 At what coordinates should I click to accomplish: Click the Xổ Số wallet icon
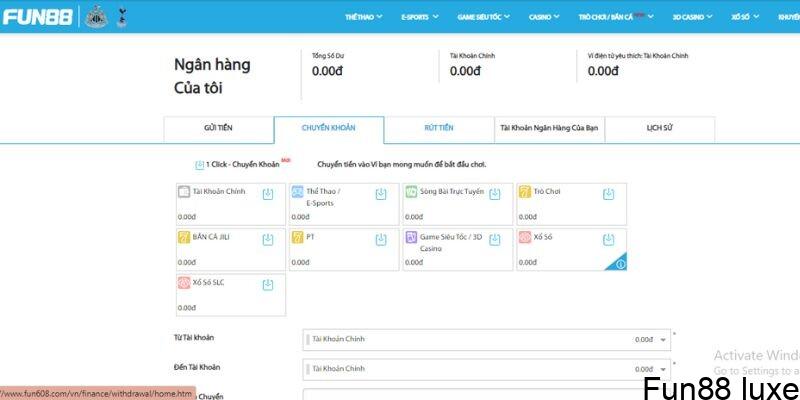(525, 237)
